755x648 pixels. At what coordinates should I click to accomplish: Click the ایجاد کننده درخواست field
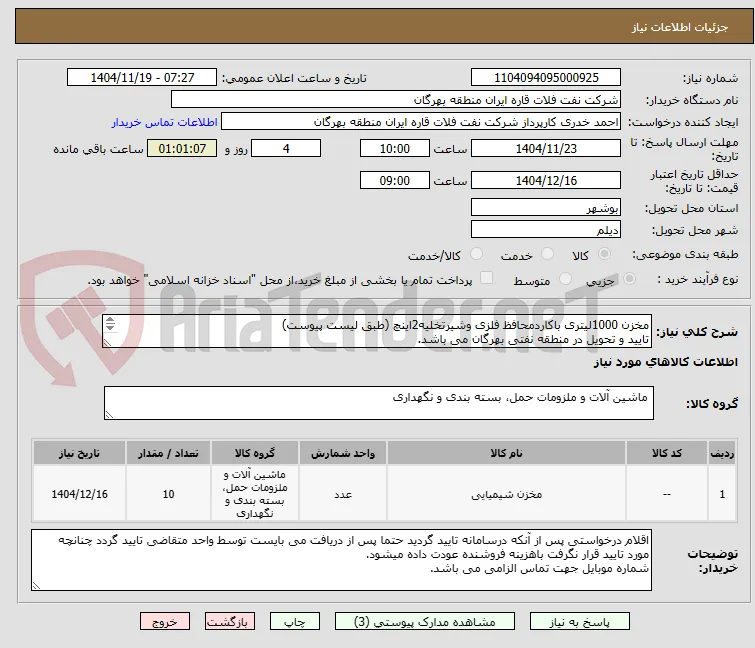click(x=421, y=122)
